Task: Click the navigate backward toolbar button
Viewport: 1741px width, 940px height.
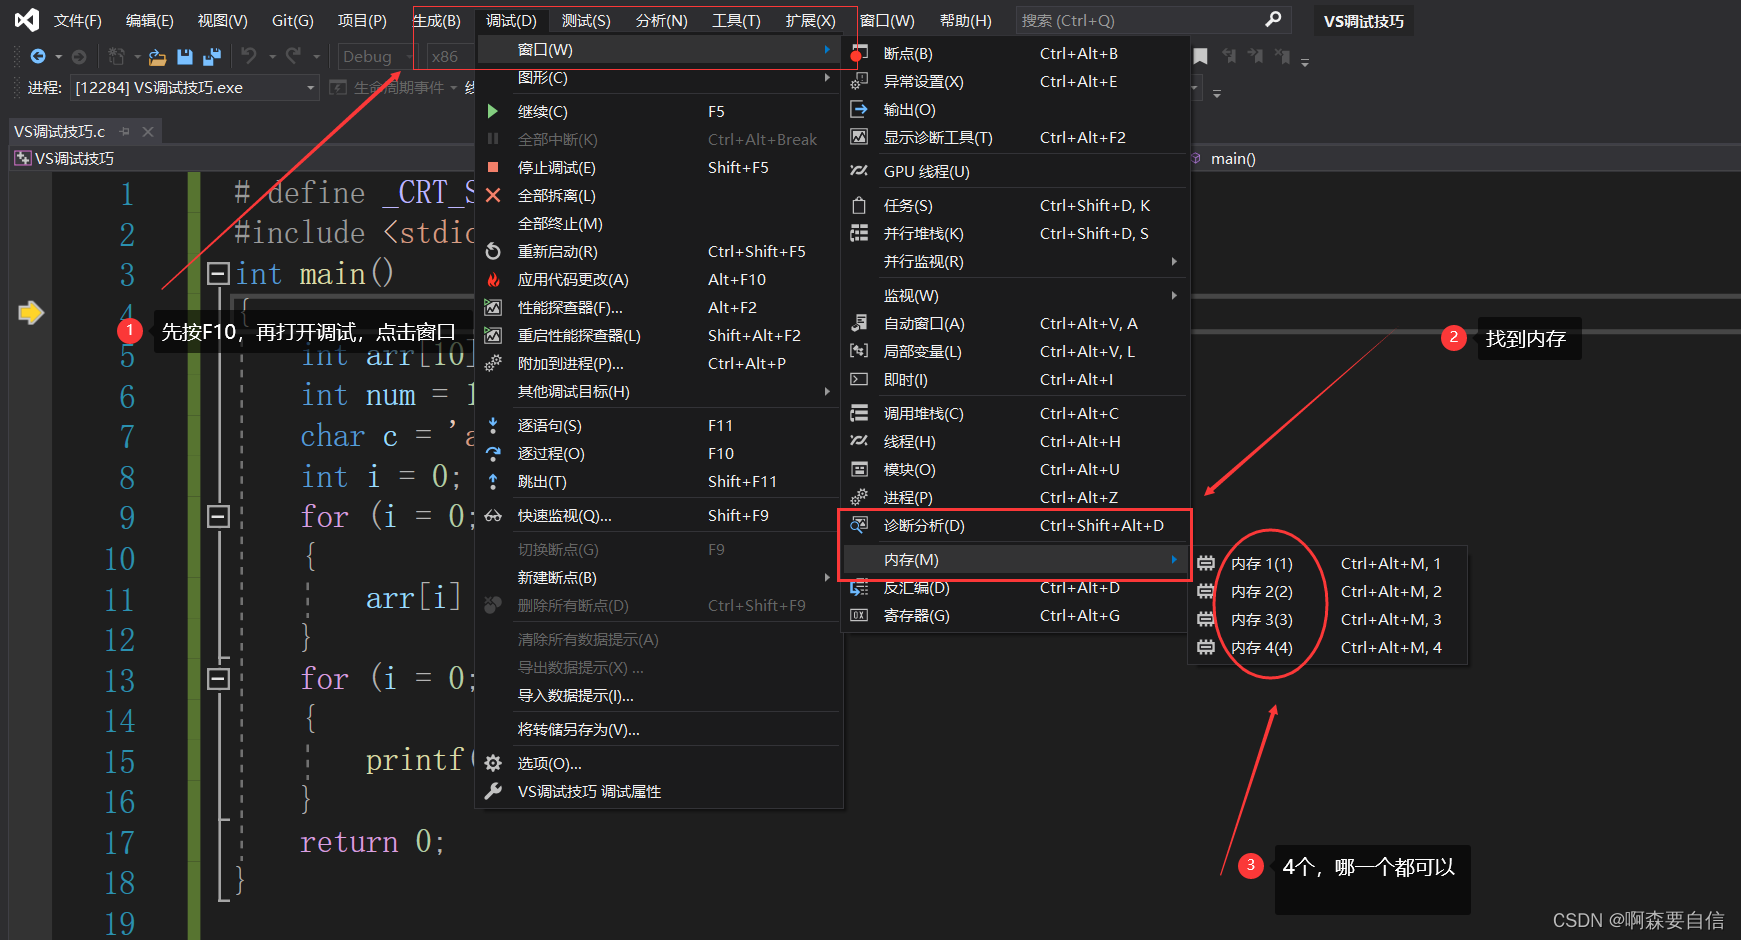Action: pyautogui.click(x=38, y=57)
